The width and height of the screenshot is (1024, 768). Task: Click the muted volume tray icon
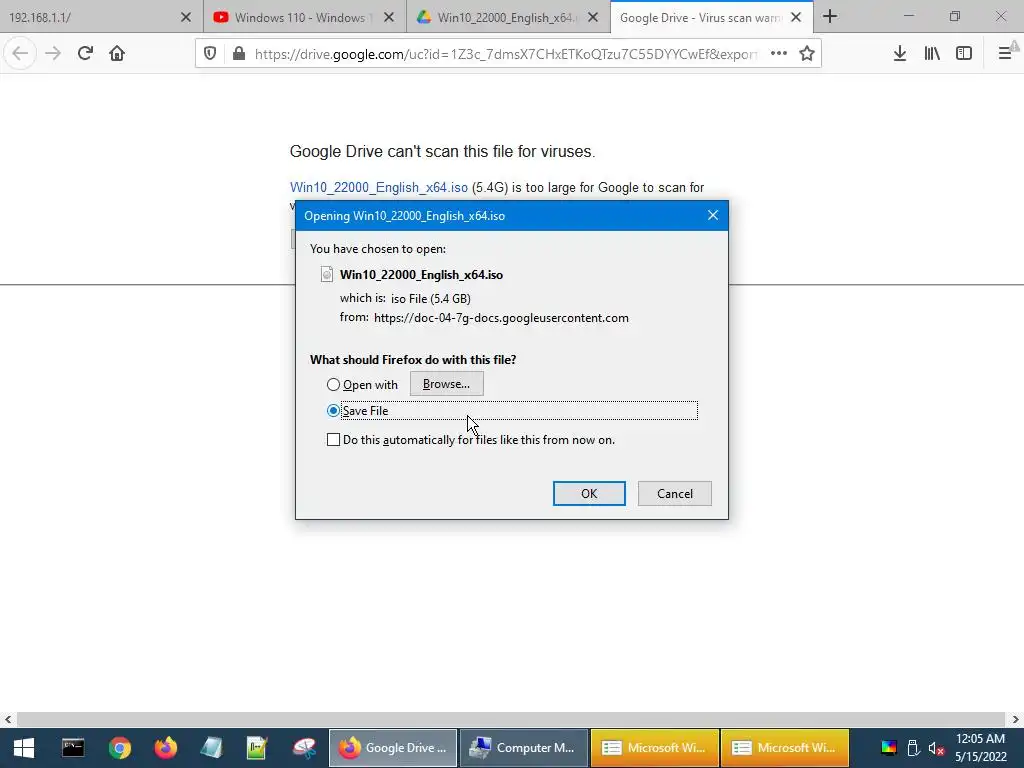click(936, 748)
